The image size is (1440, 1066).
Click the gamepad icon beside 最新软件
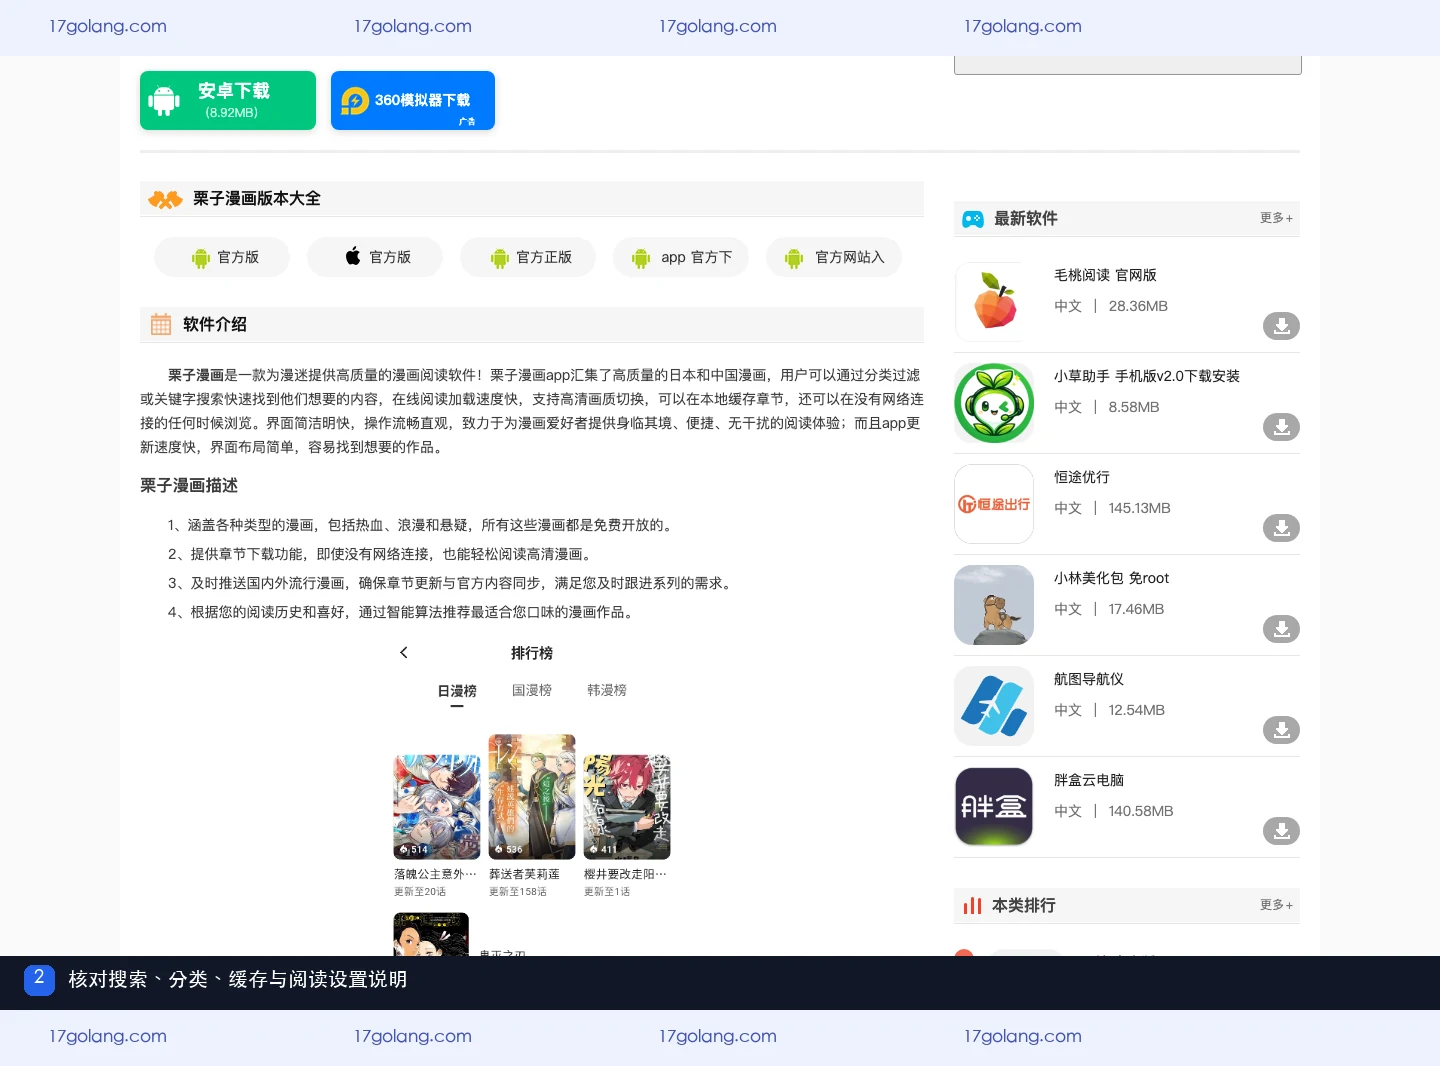coord(973,219)
